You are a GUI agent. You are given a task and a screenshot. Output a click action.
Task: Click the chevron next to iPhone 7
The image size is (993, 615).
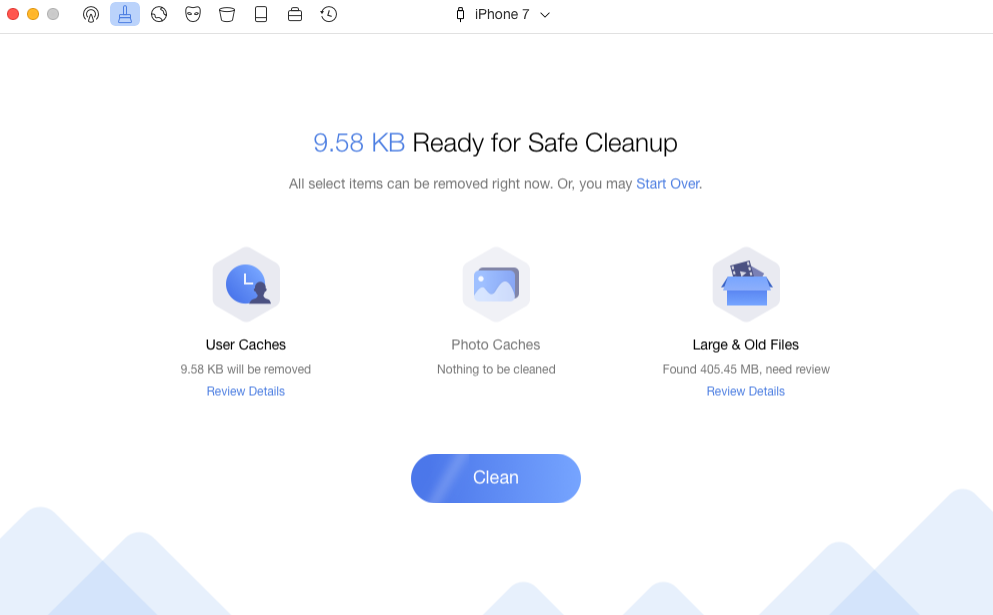545,15
